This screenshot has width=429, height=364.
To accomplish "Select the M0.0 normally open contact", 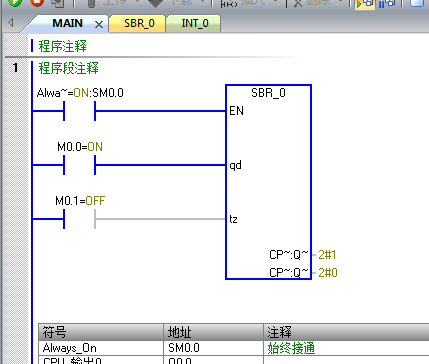I will [x=79, y=165].
